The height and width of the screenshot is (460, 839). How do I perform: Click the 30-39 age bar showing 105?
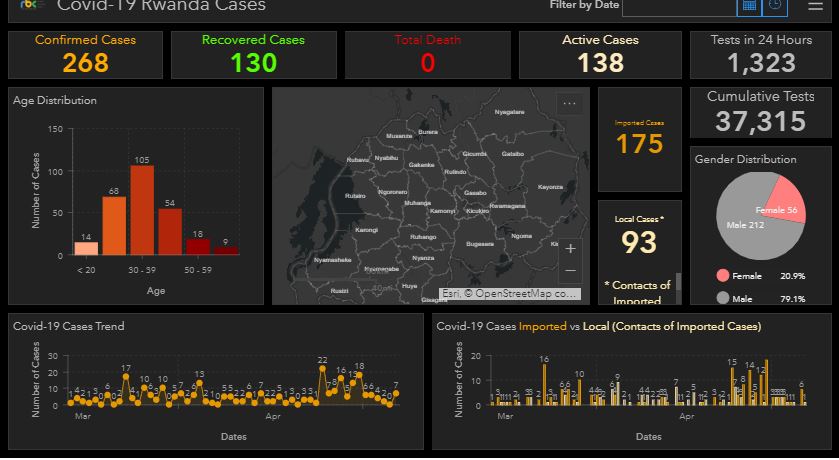(142, 210)
